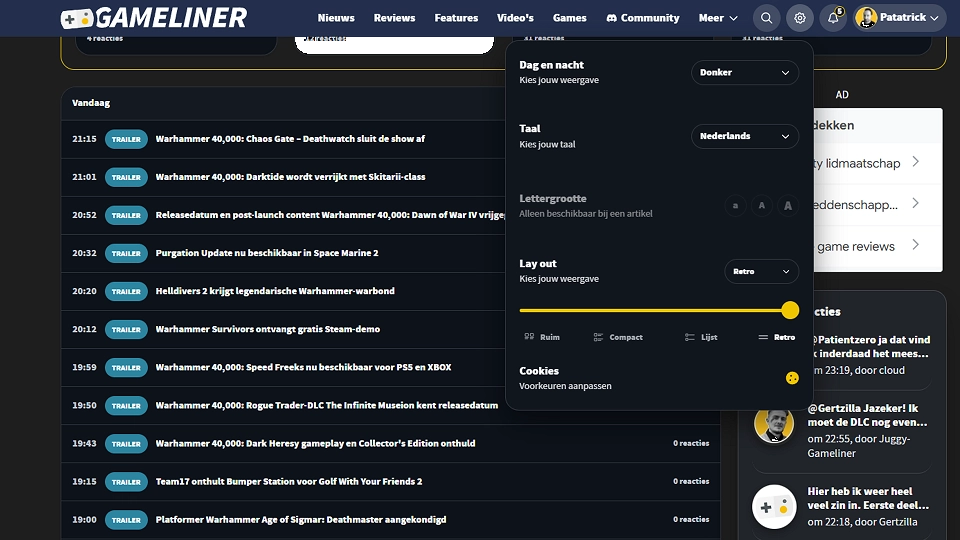Open the lidmaatschap ad row chevron
The width and height of the screenshot is (960, 540).
pos(915,162)
